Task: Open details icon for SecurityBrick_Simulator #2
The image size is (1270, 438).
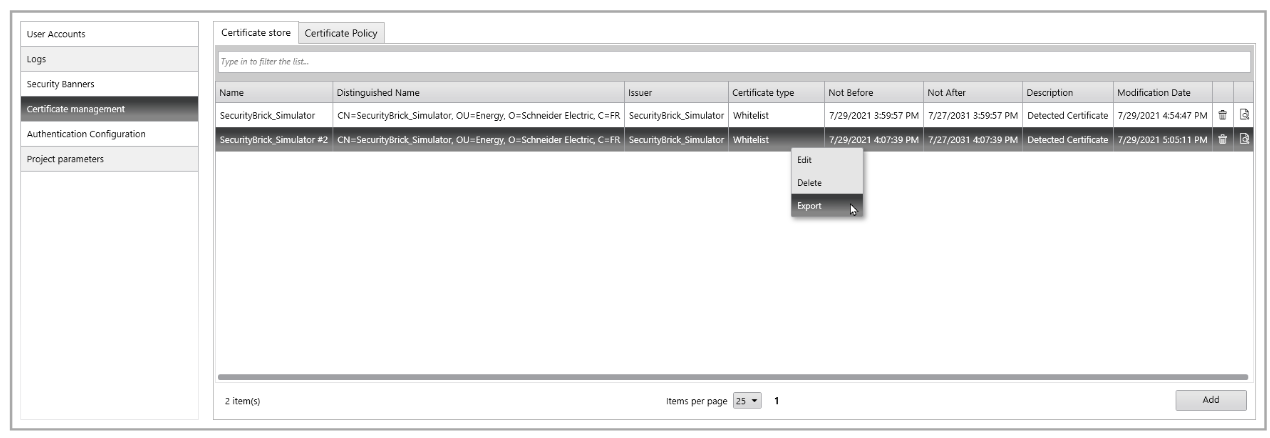Action: click(1244, 139)
